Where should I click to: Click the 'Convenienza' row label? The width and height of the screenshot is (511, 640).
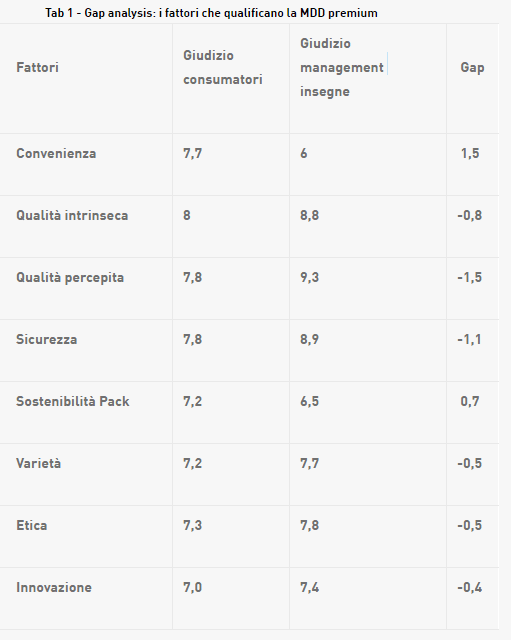pyautogui.click(x=56, y=153)
